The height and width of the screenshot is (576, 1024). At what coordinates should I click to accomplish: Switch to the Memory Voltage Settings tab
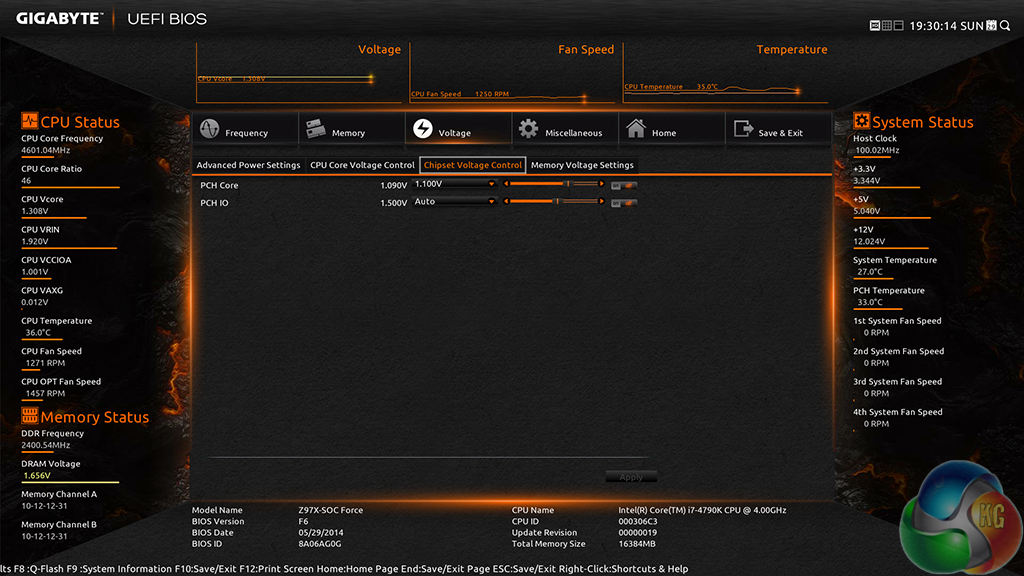[582, 165]
